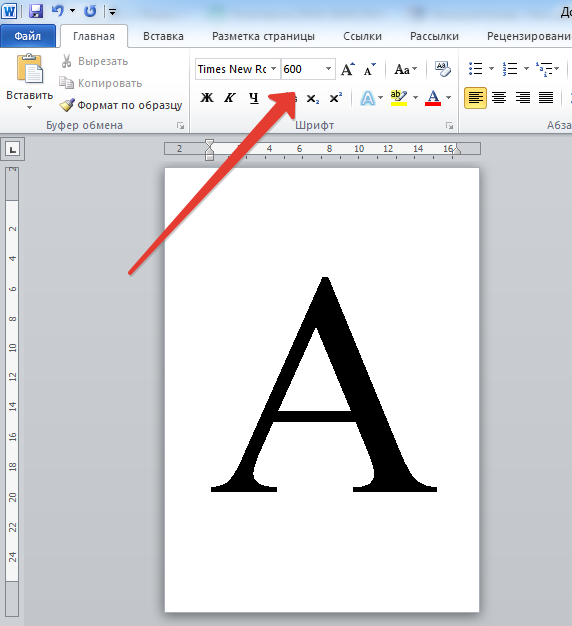Apply superscript formatting
The image size is (572, 626).
(x=336, y=98)
